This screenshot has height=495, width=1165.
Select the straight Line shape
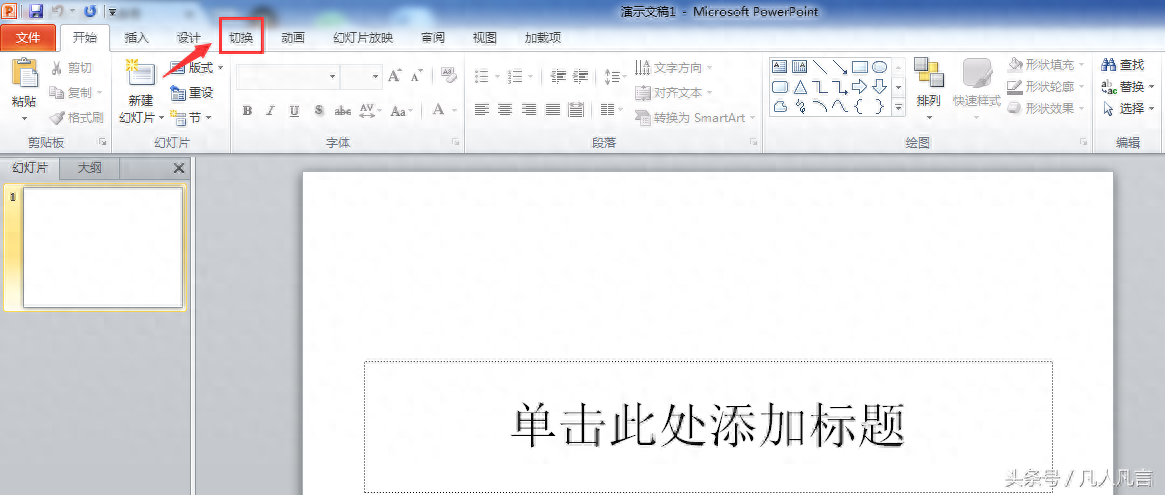(x=820, y=67)
